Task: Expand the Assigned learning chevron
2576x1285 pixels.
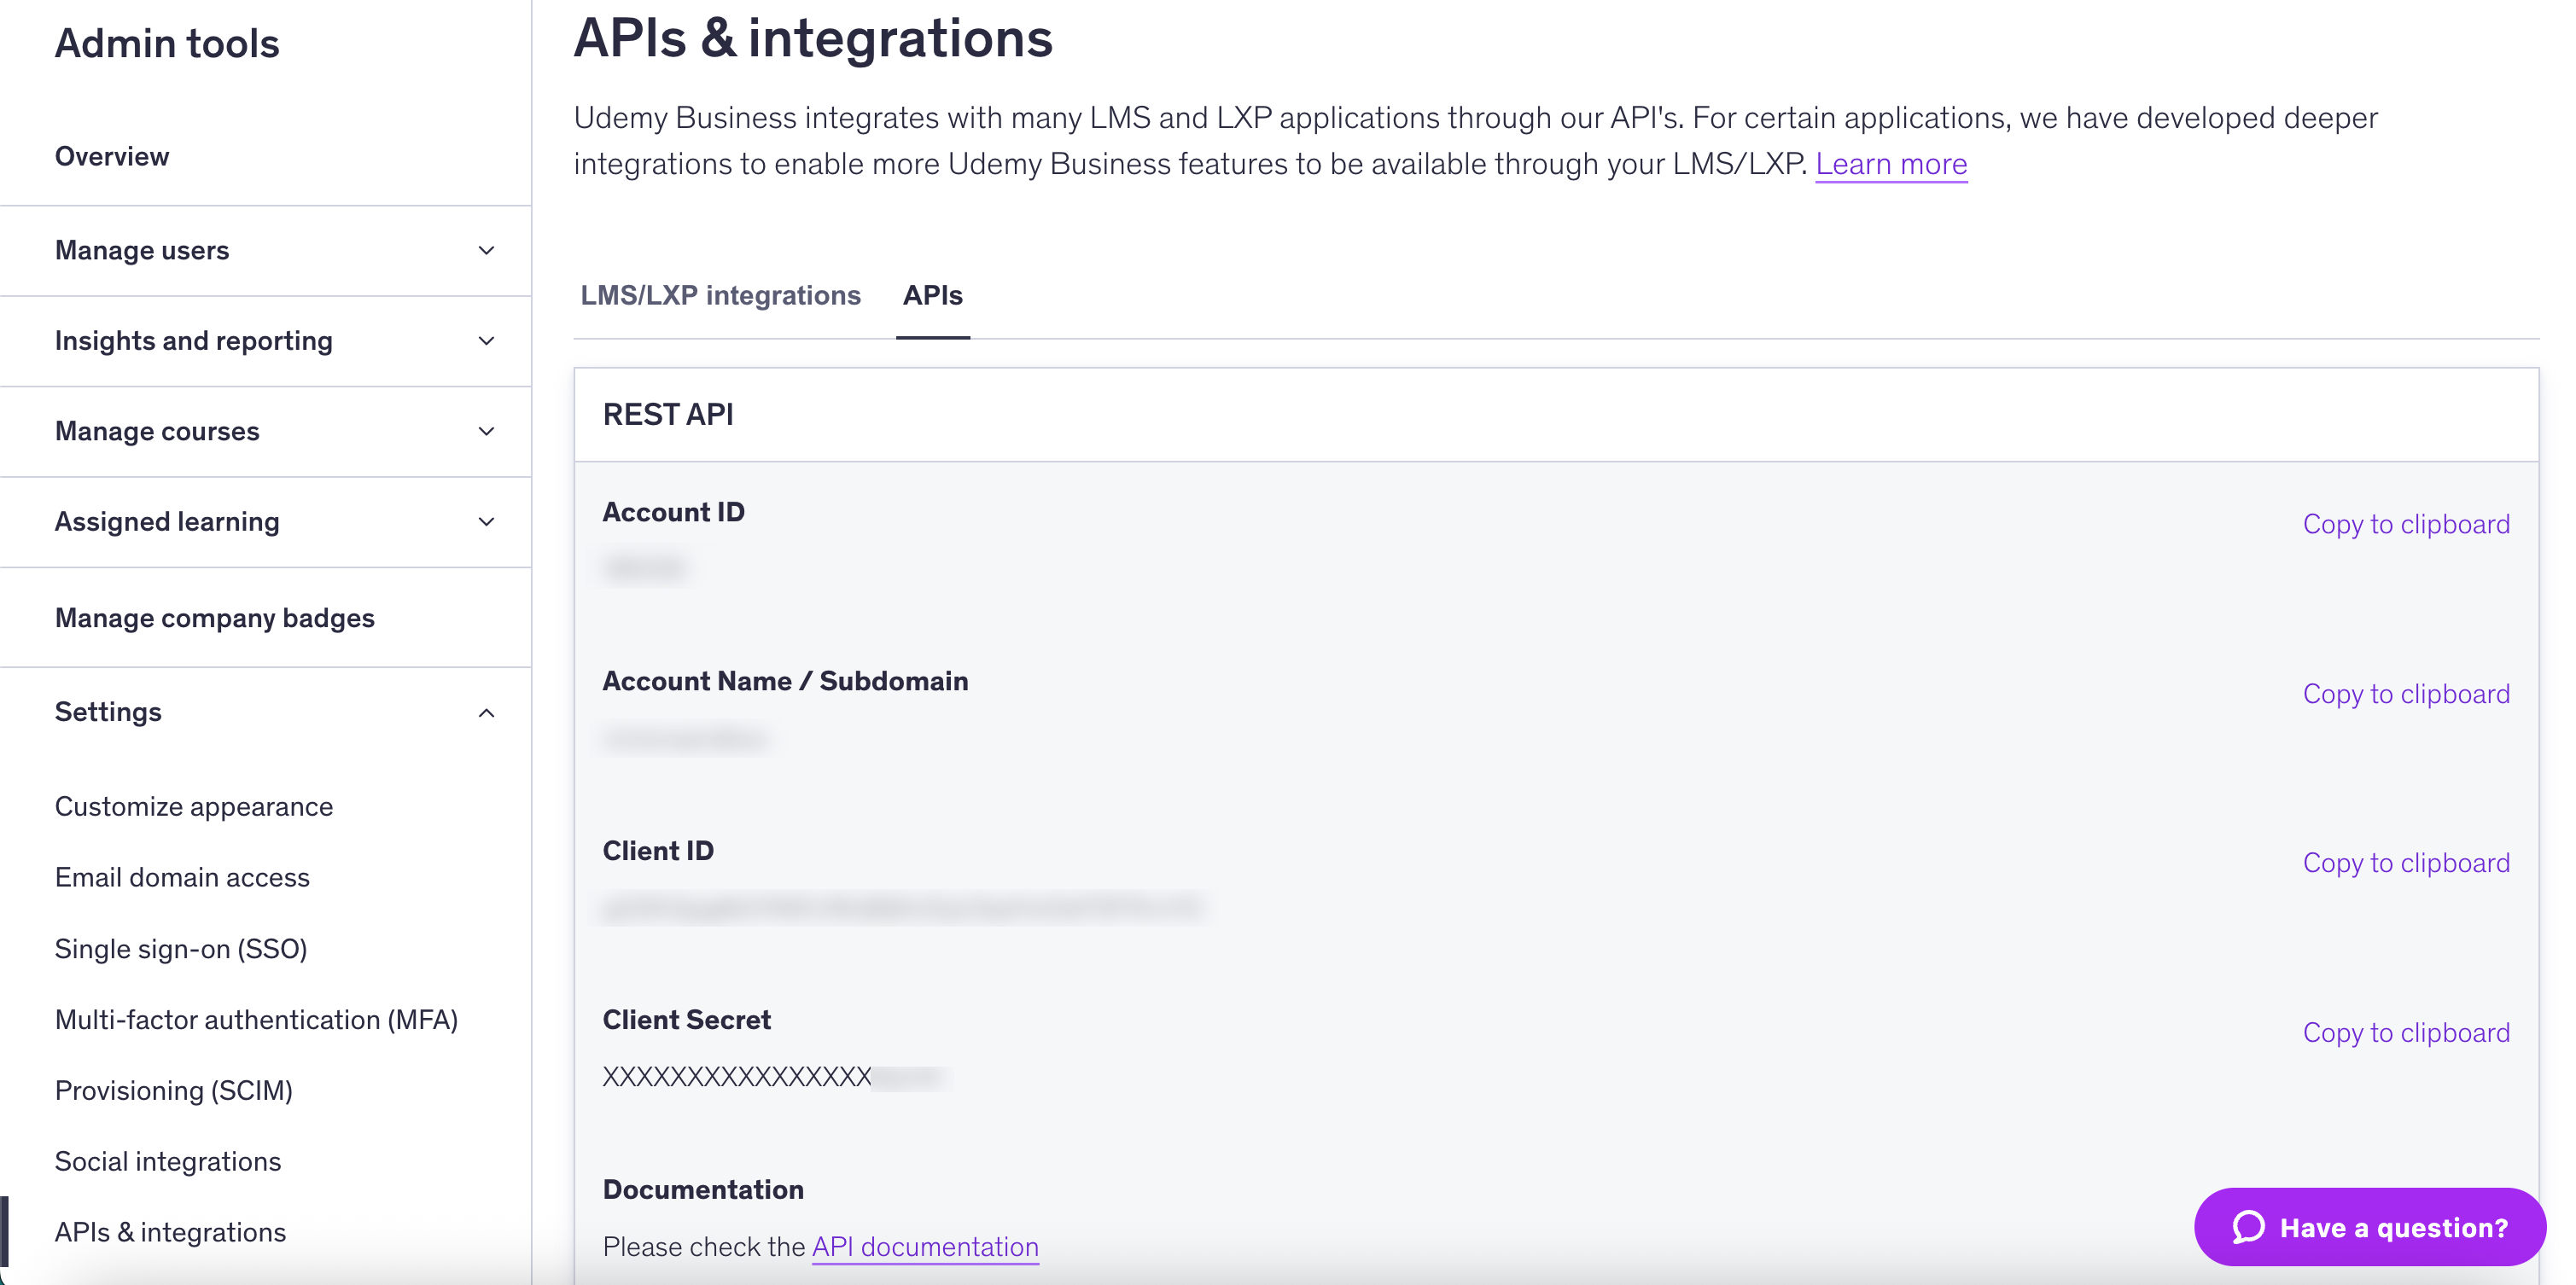Action: (486, 522)
